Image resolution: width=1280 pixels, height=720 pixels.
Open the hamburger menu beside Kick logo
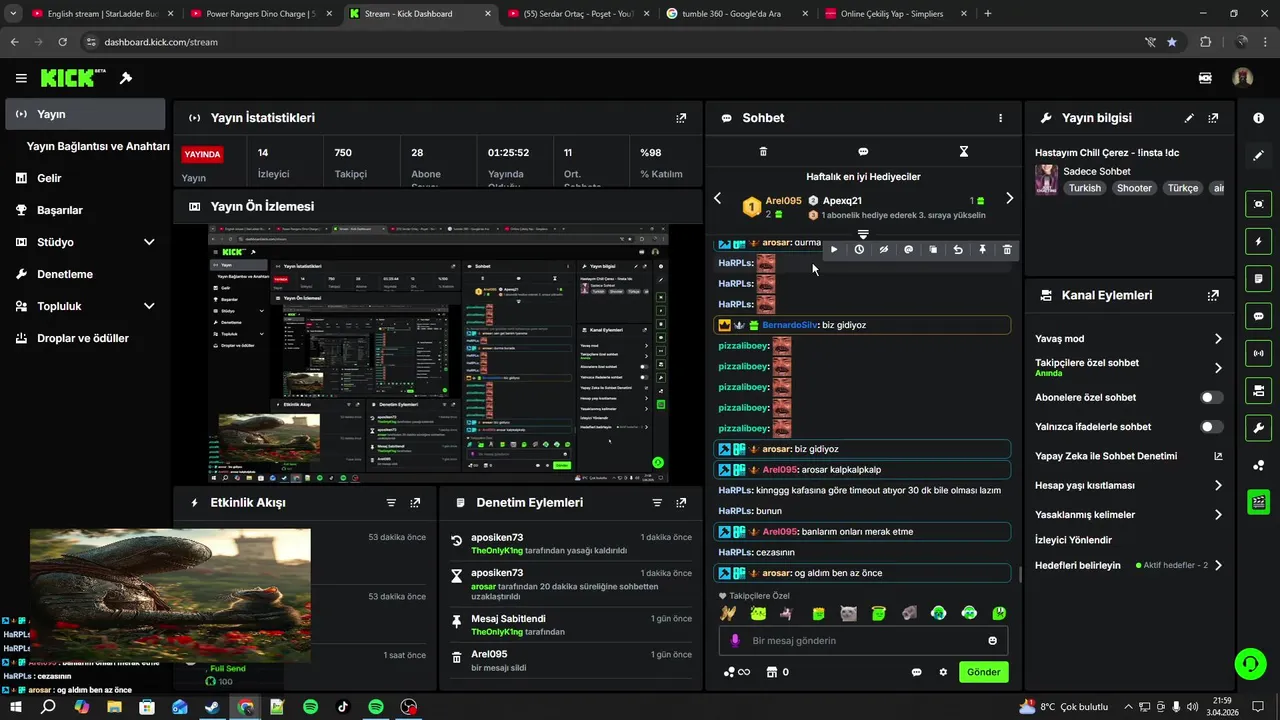21,78
